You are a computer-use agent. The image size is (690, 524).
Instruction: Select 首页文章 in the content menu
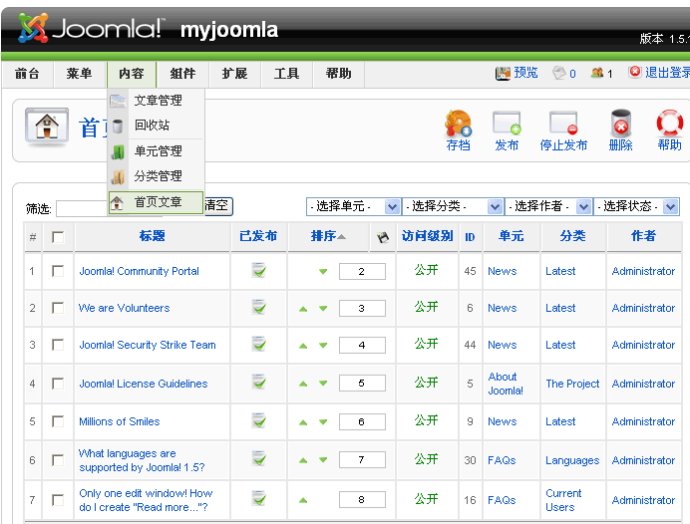coord(156,202)
